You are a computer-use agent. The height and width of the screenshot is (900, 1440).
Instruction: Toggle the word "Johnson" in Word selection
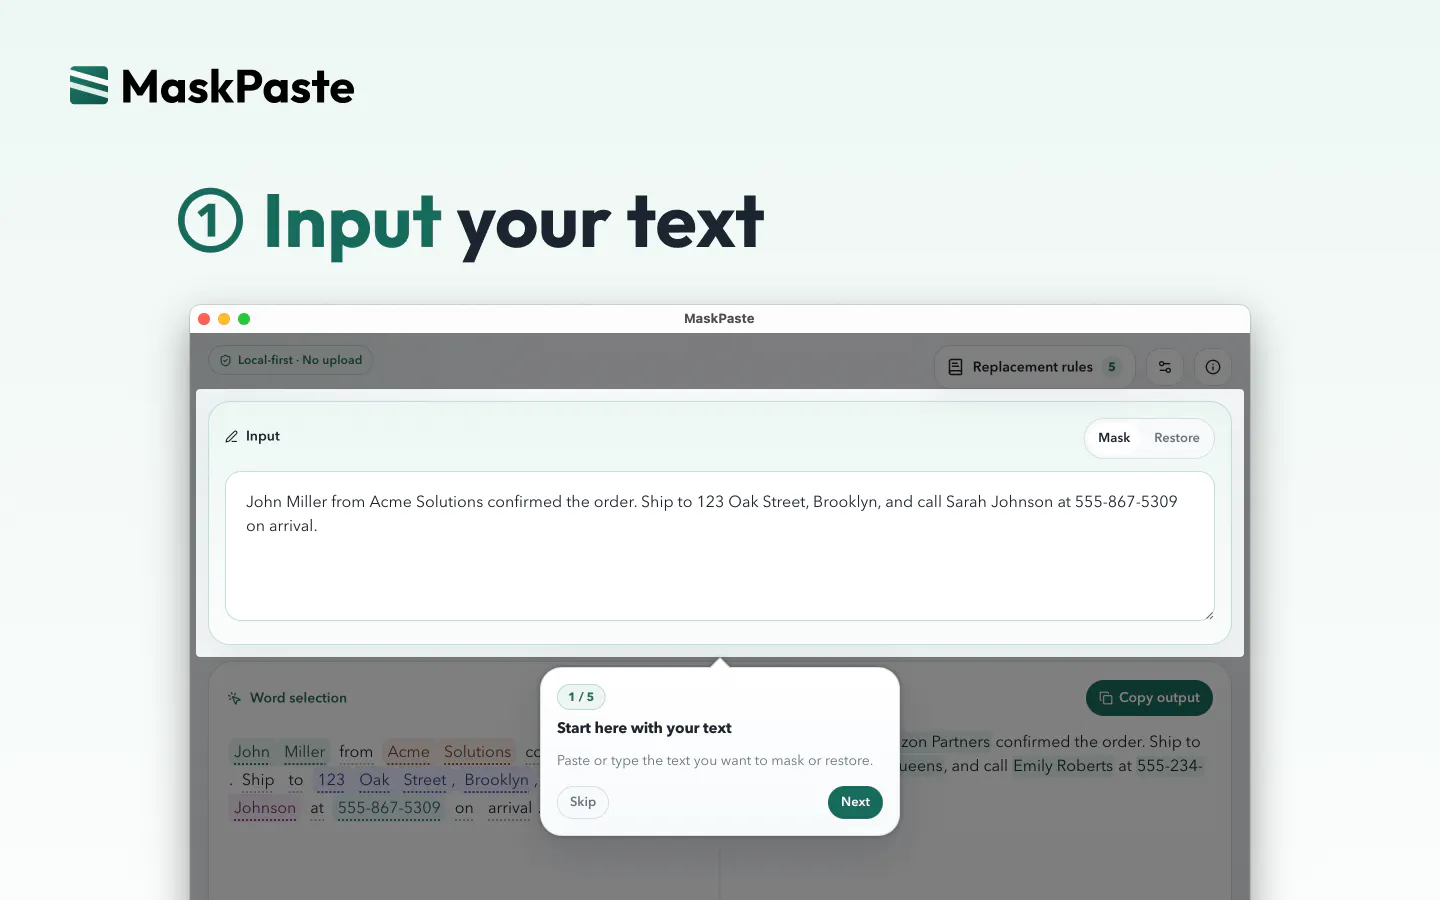pyautogui.click(x=265, y=808)
